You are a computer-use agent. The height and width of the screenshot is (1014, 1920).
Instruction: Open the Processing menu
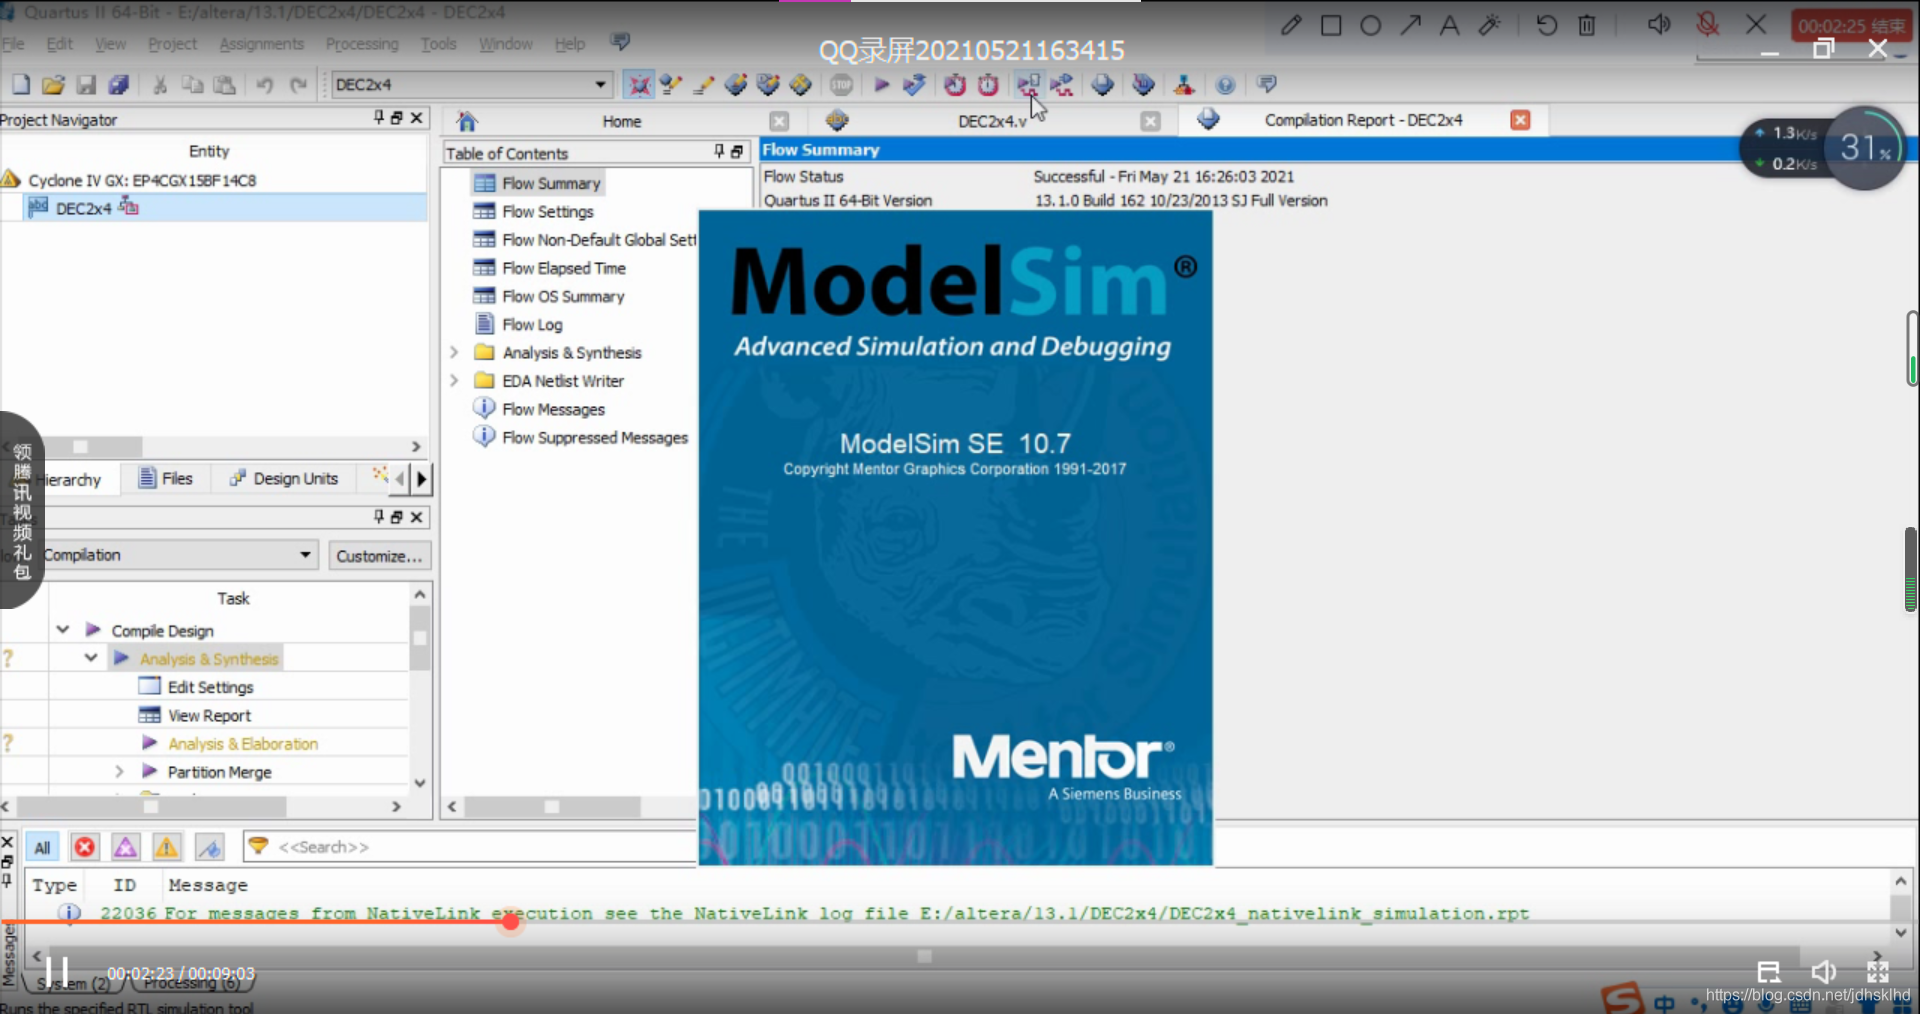tap(362, 44)
